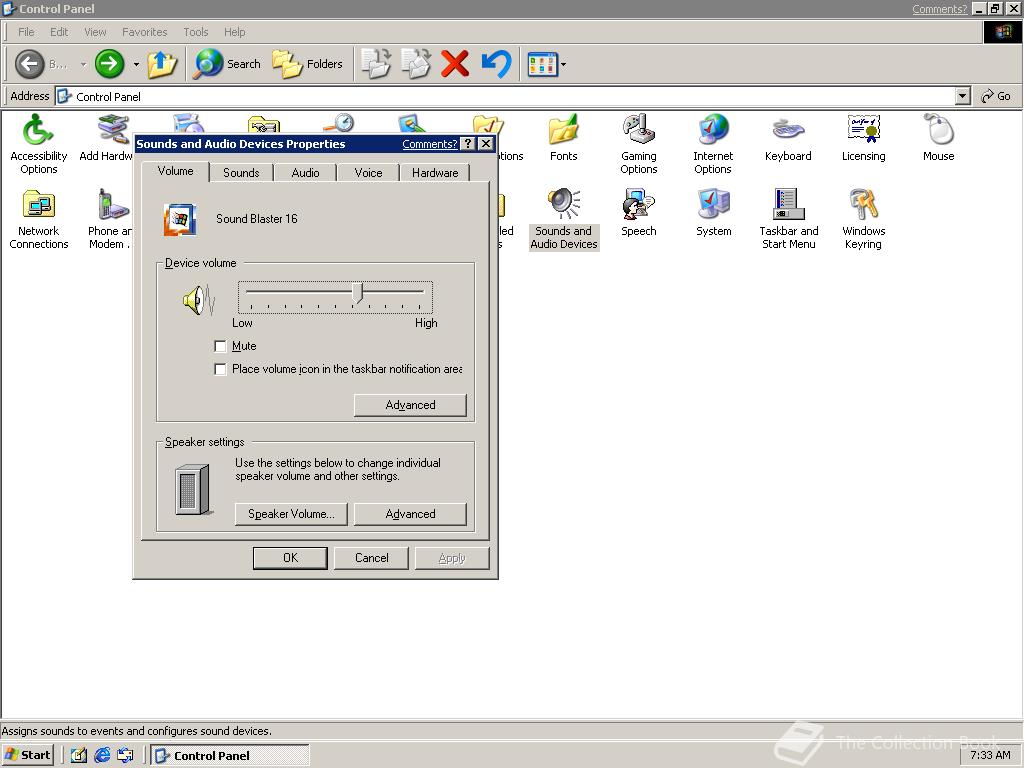
Task: Launch Internet Explorer from quick launch
Action: pos(102,755)
